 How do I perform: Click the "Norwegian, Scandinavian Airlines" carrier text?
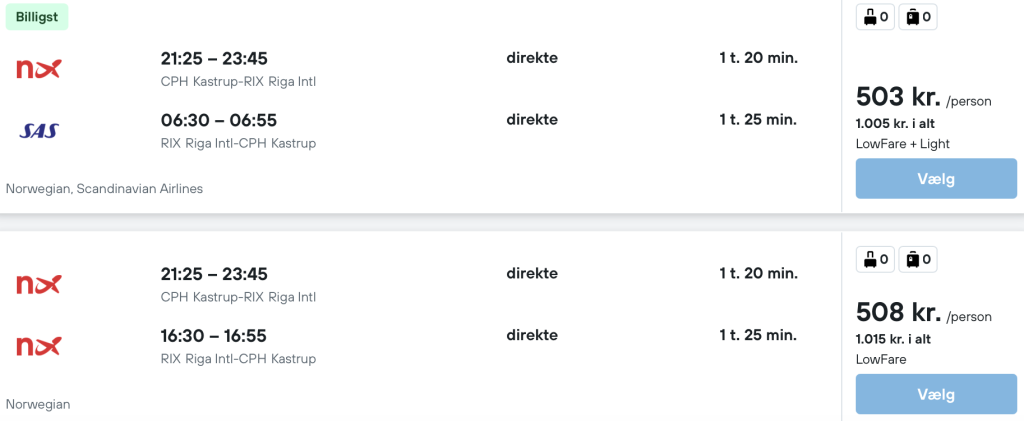(104, 189)
